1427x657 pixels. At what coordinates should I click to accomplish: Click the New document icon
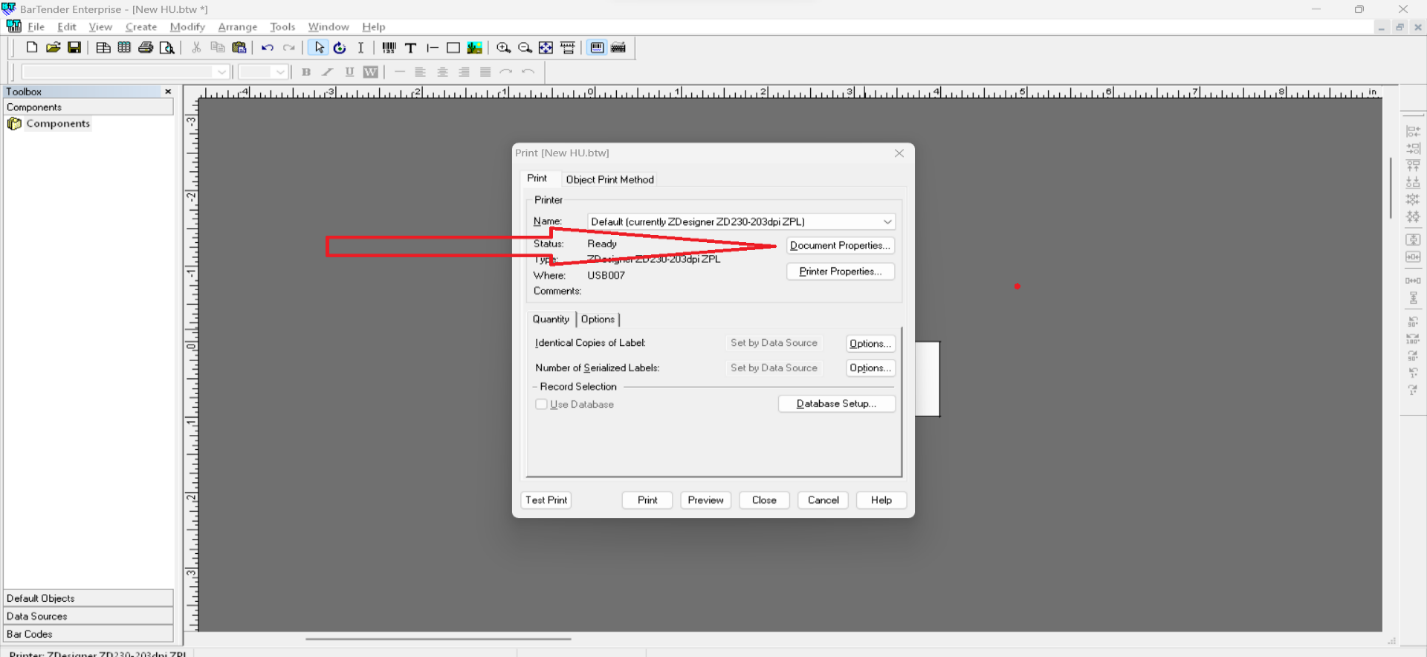click(32, 47)
